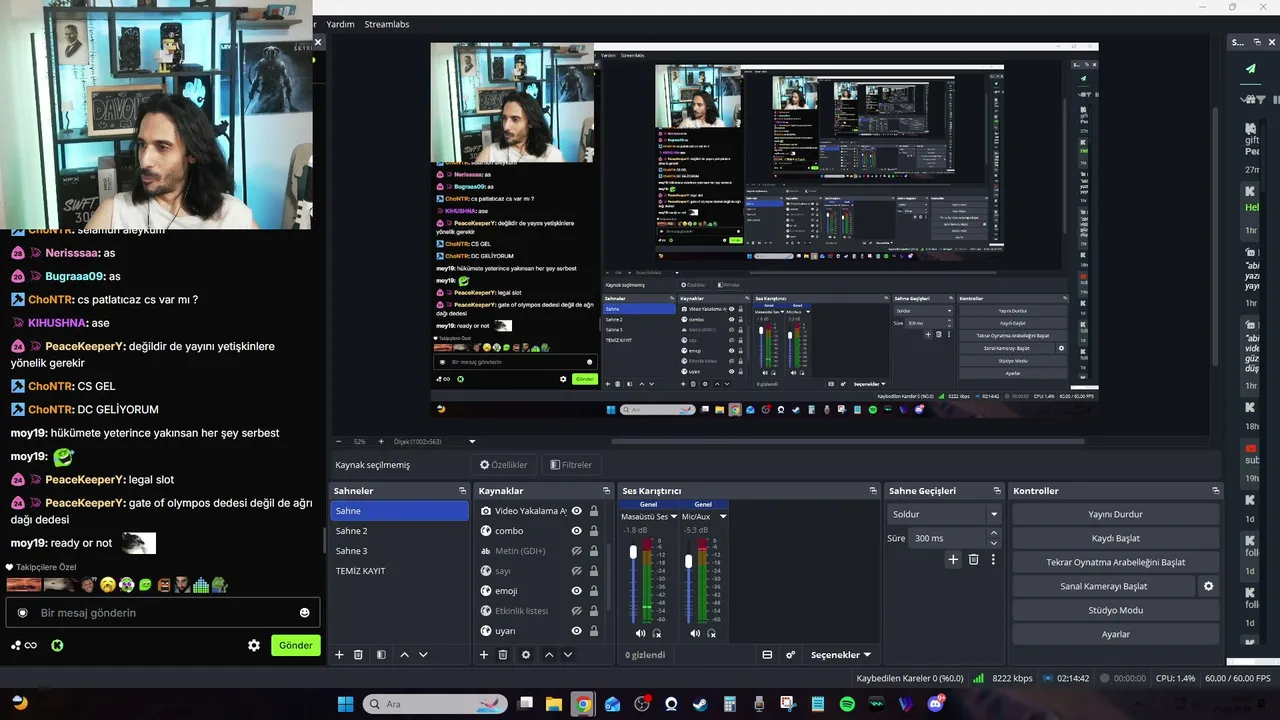Start replay buffer with Tekrar Oynatma button
The width and height of the screenshot is (1280, 720).
(x=1116, y=562)
